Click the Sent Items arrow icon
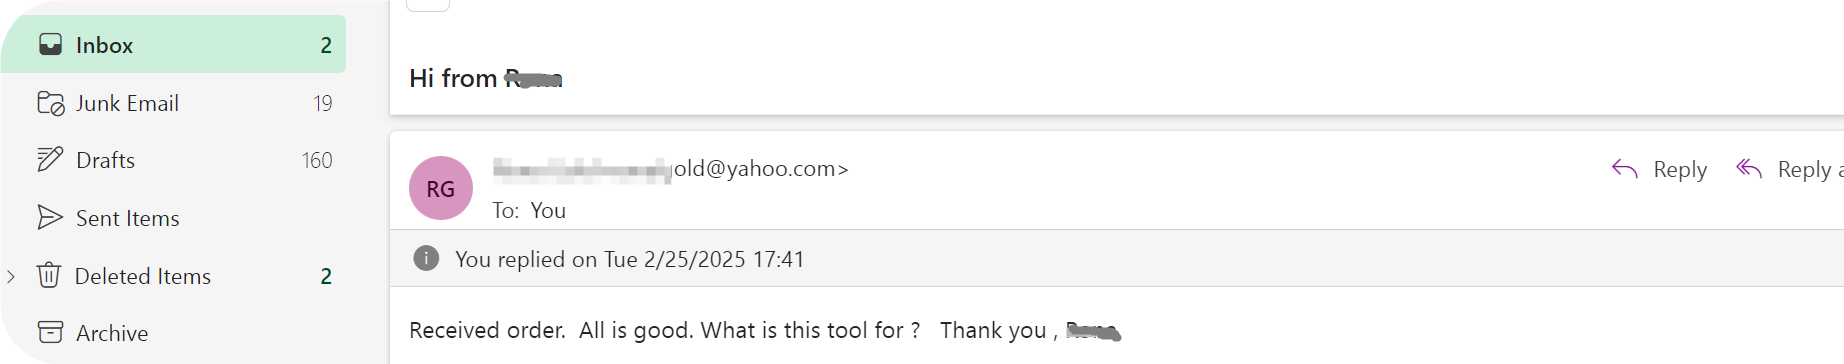This screenshot has width=1844, height=364. point(50,218)
